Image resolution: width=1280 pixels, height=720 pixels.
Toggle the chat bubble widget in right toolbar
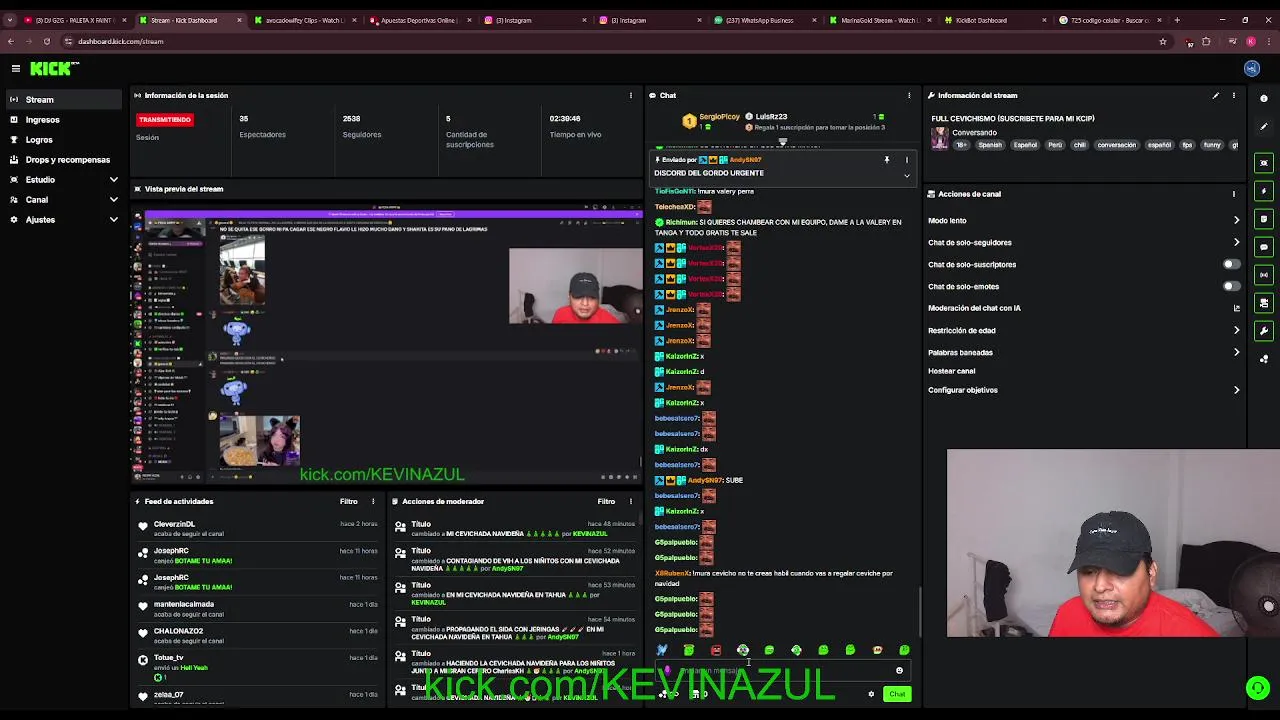tap(1264, 247)
